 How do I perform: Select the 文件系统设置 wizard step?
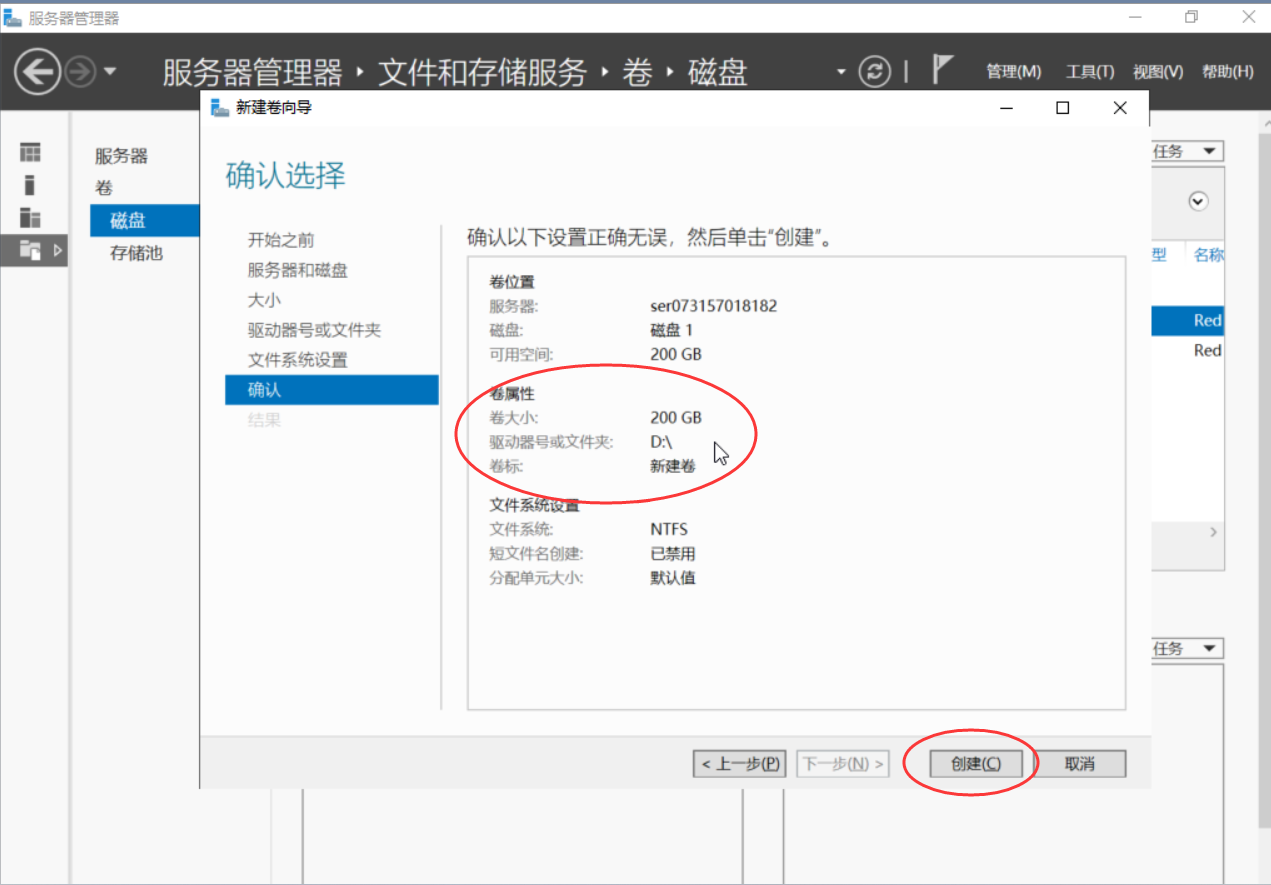pyautogui.click(x=298, y=360)
